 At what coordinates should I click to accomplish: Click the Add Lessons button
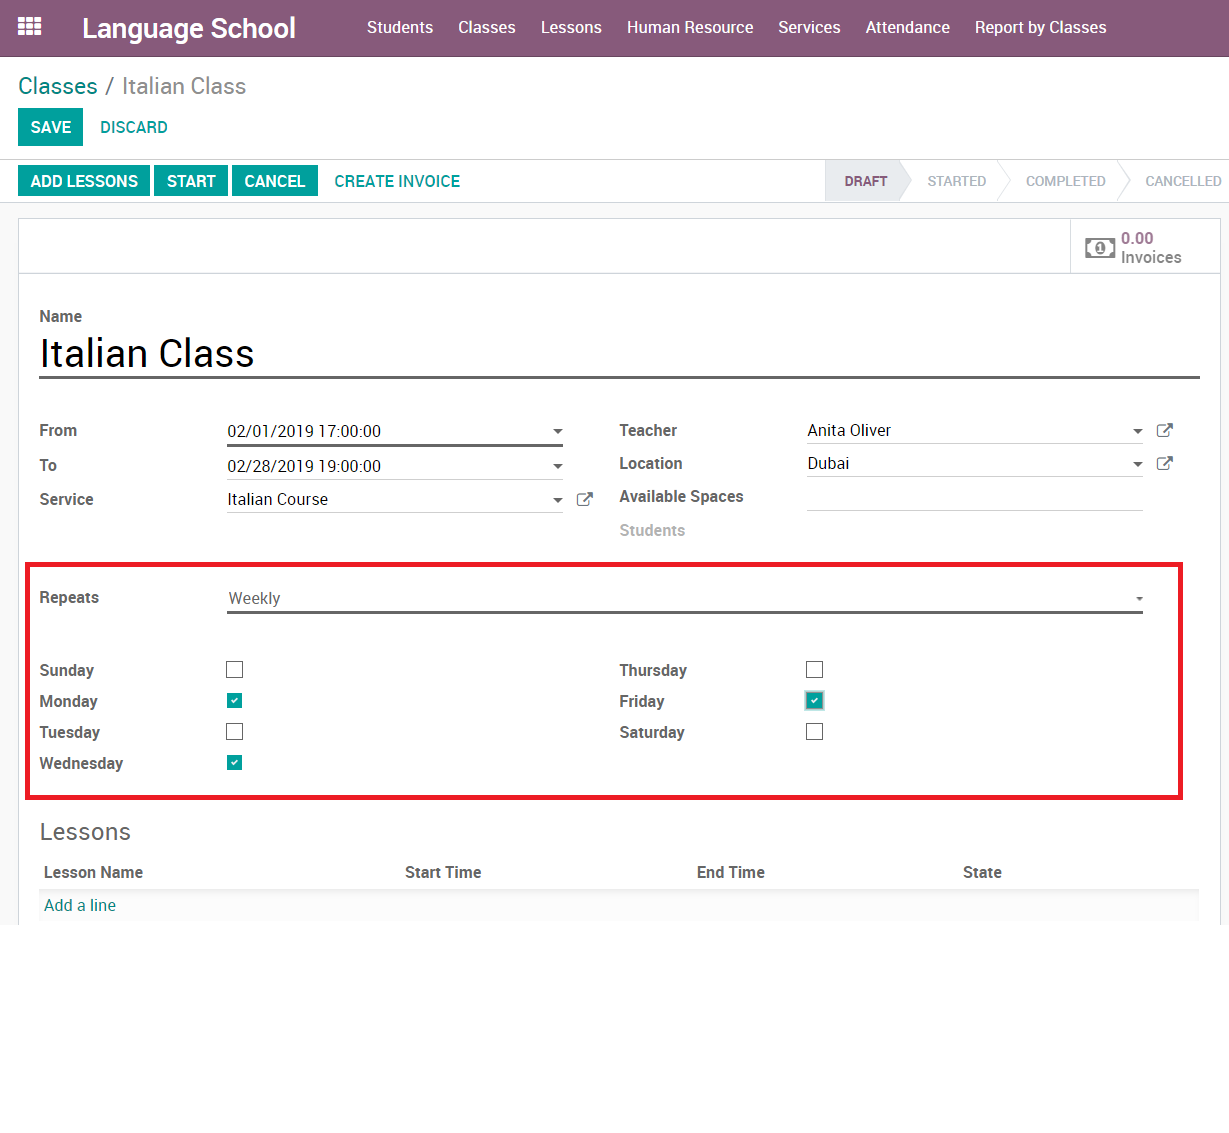84,181
